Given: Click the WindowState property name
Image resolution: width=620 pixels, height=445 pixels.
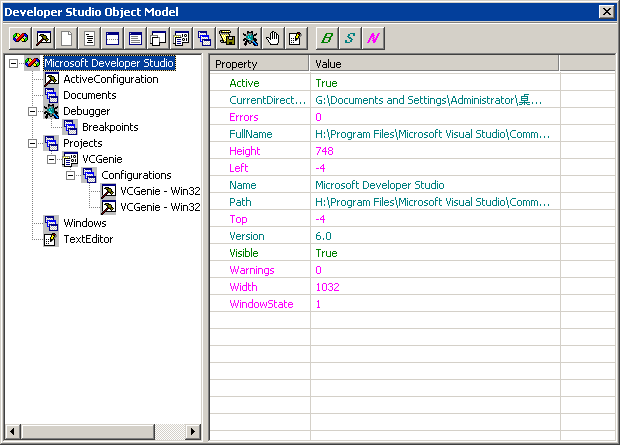Looking at the screenshot, I should (x=261, y=304).
